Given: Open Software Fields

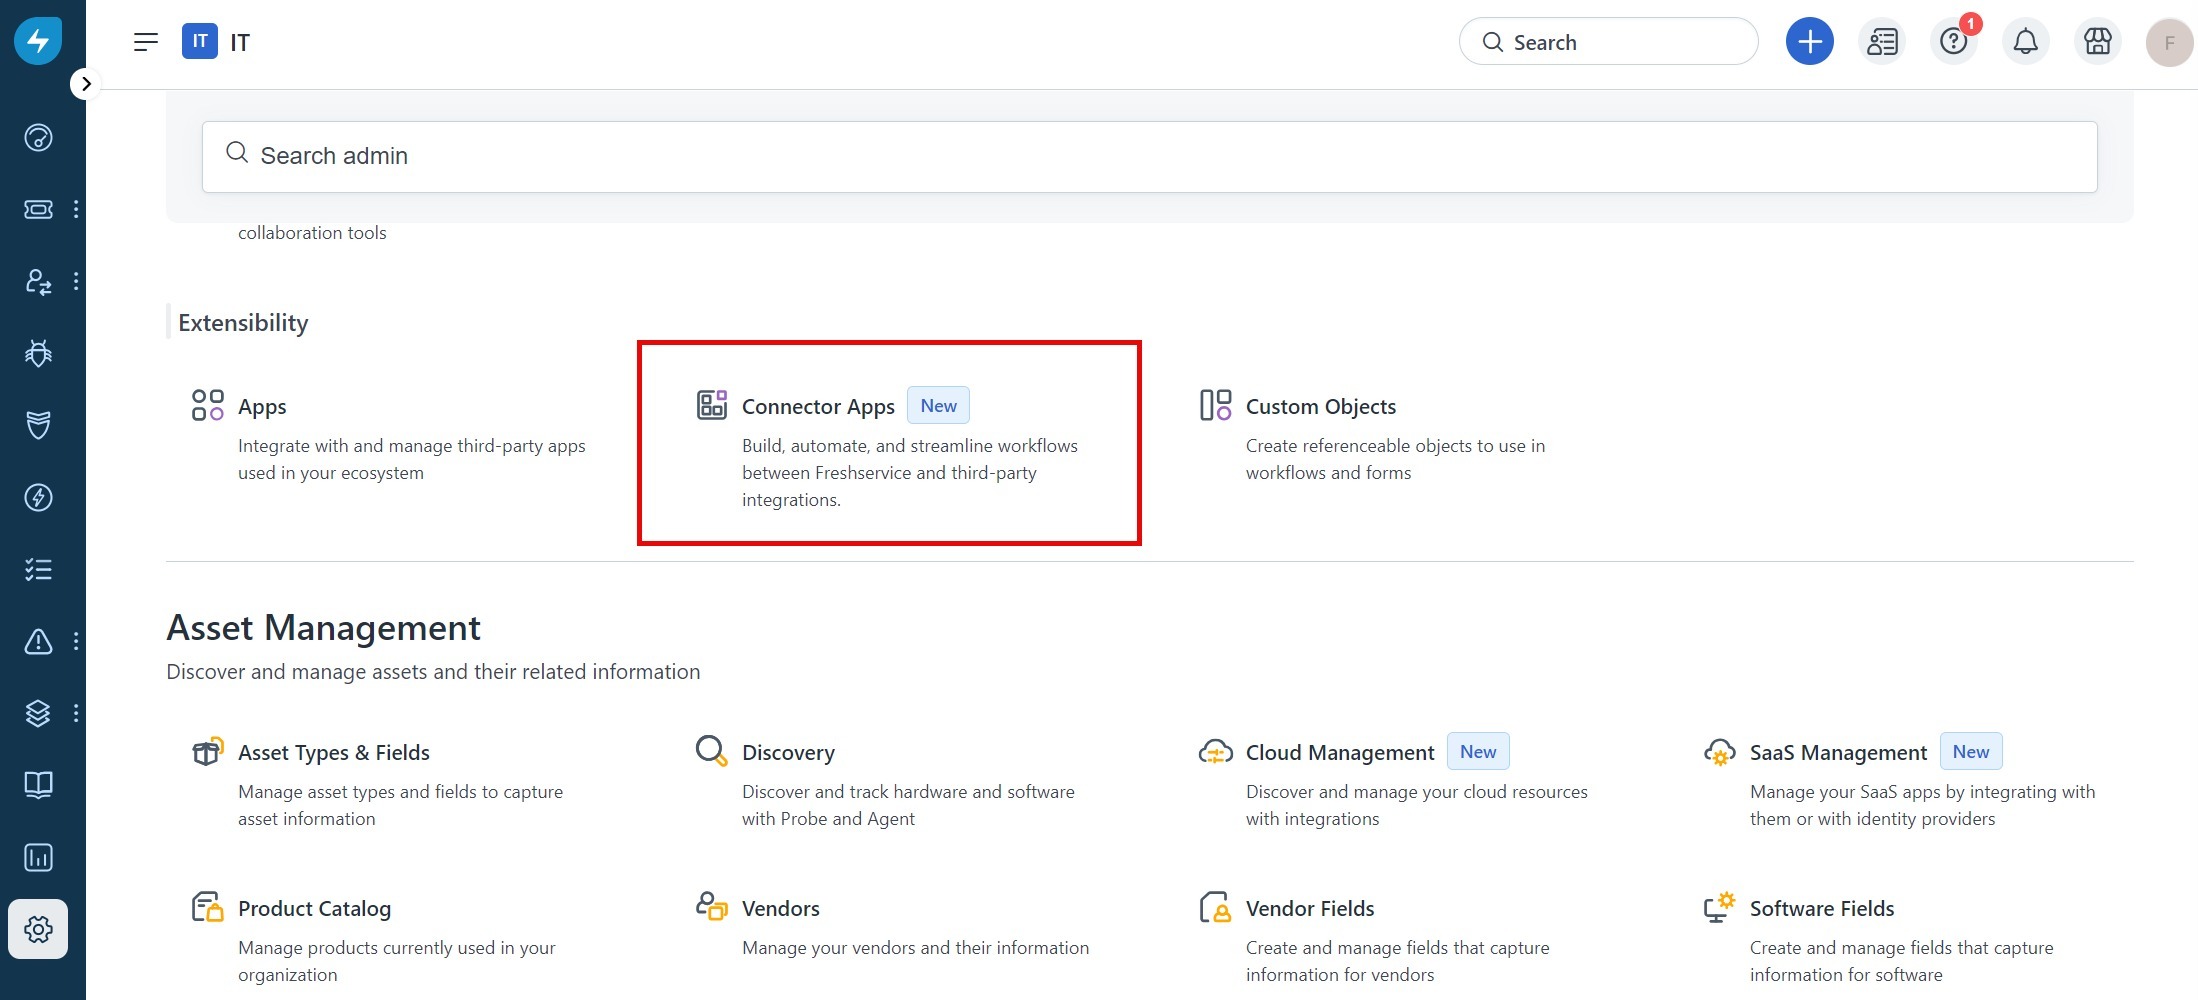Looking at the screenshot, I should (x=1822, y=909).
